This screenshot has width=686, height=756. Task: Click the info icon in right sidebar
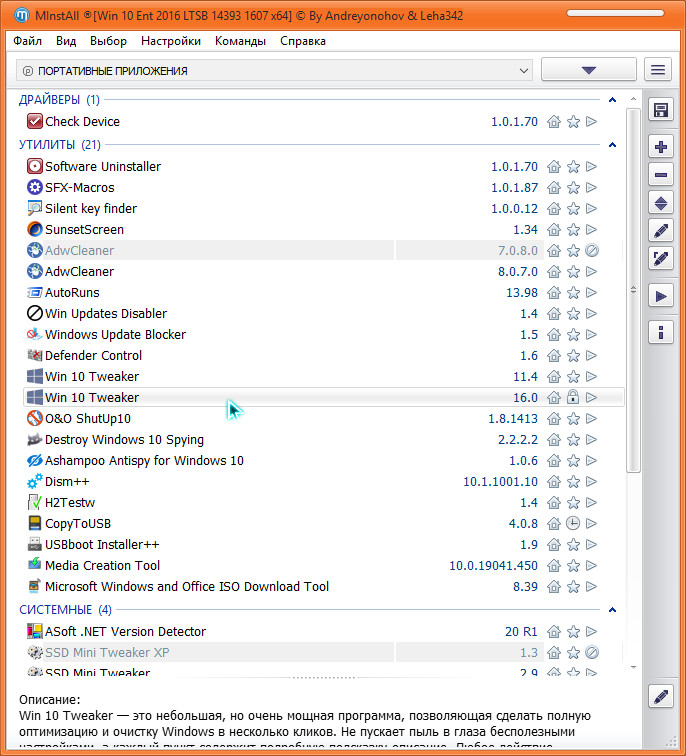pyautogui.click(x=660, y=331)
